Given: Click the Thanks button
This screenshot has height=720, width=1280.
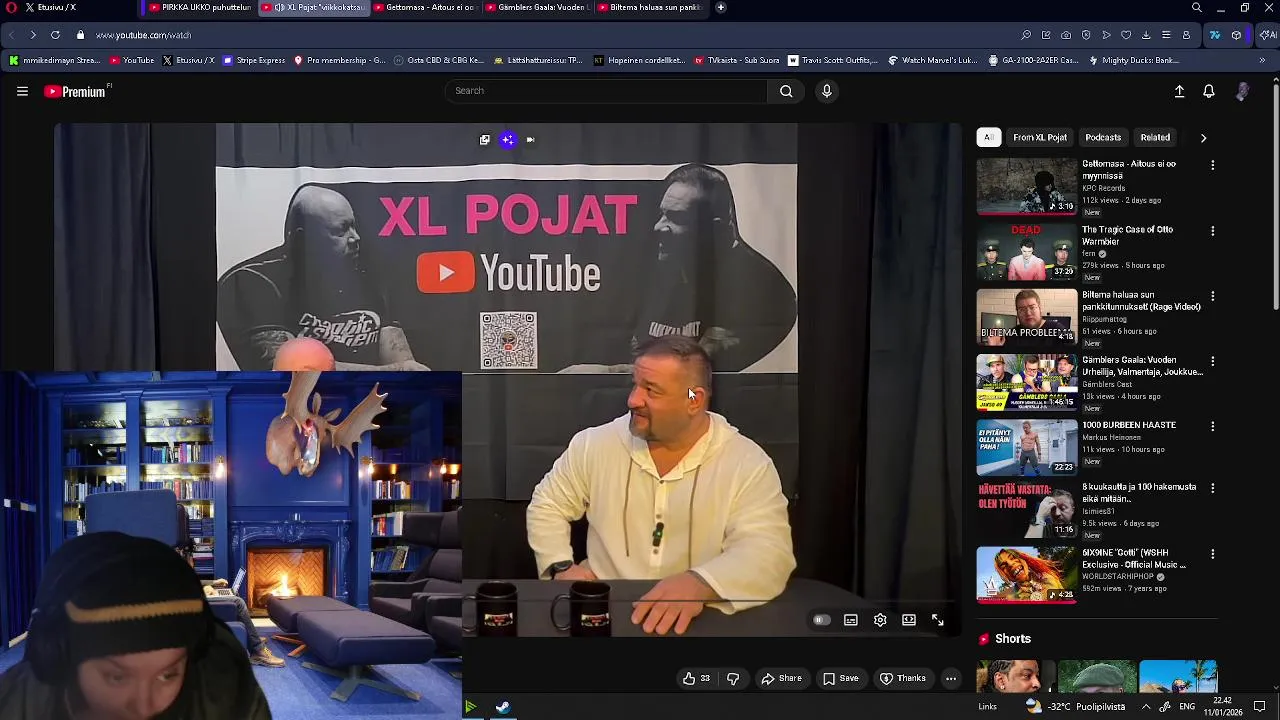Looking at the screenshot, I should click(903, 678).
